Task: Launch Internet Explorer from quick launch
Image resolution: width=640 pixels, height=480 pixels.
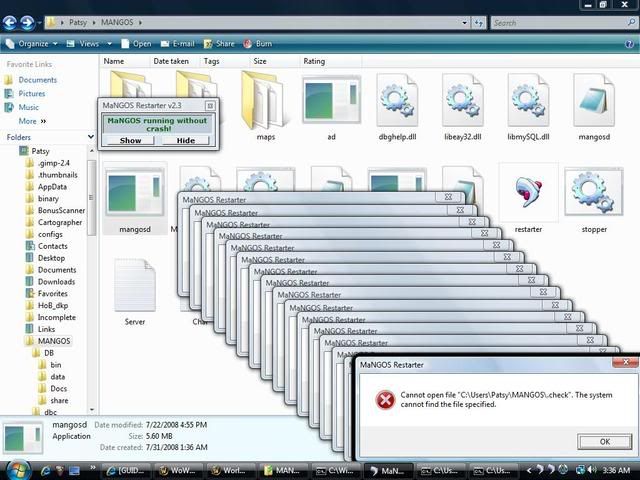Action: pos(45,471)
